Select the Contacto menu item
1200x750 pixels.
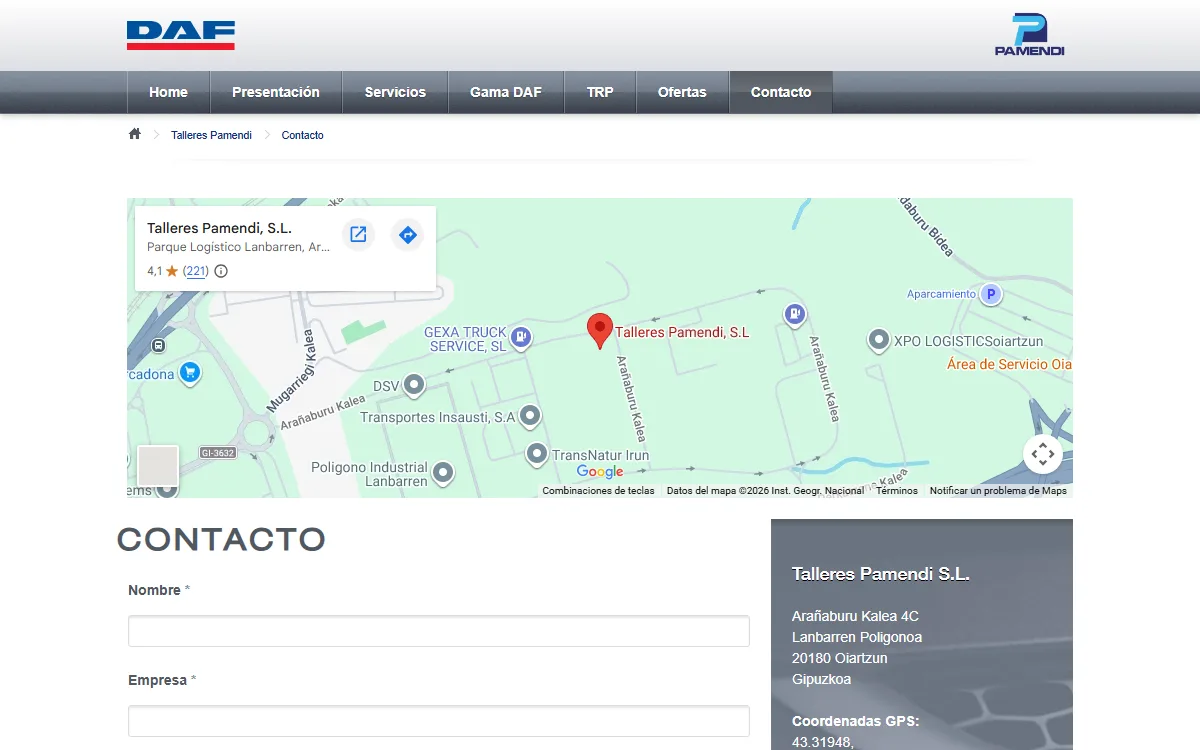(x=781, y=92)
